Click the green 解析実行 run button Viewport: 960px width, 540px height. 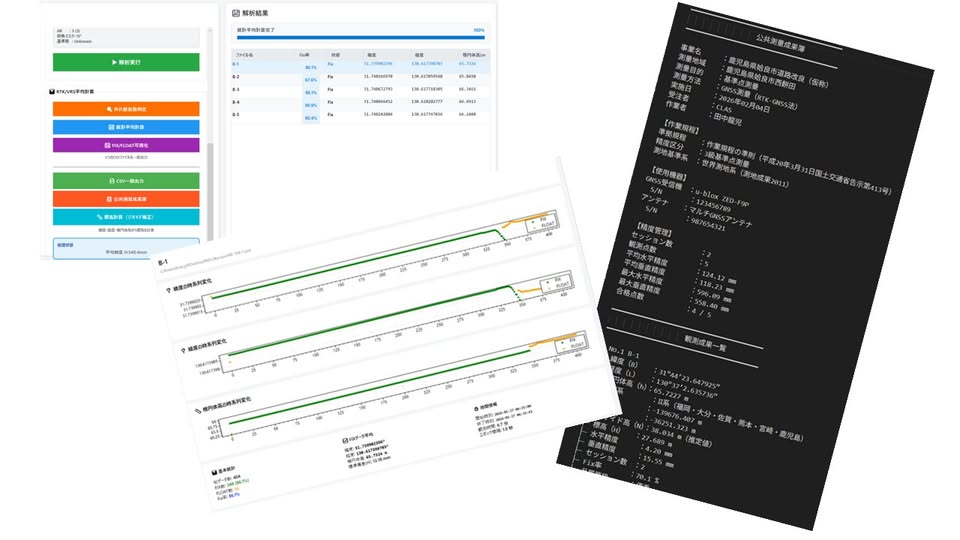[x=126, y=62]
